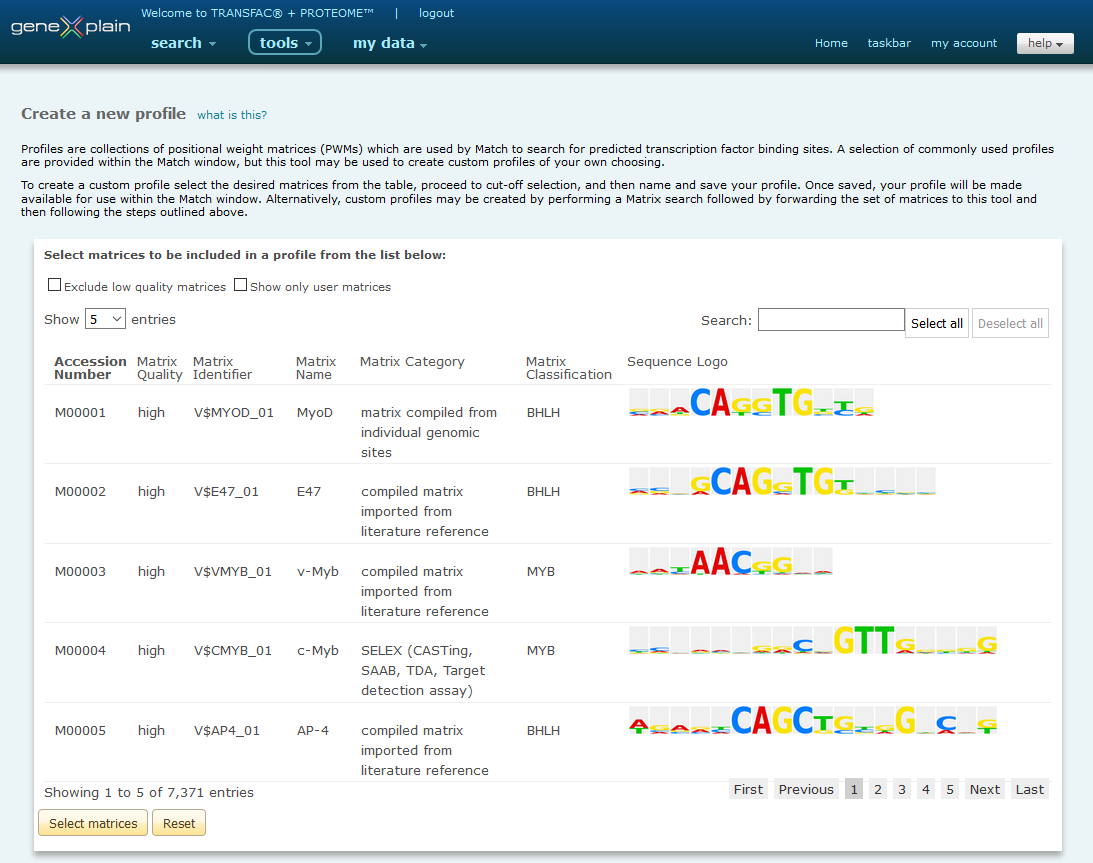Expand the search menu in header

tap(183, 43)
